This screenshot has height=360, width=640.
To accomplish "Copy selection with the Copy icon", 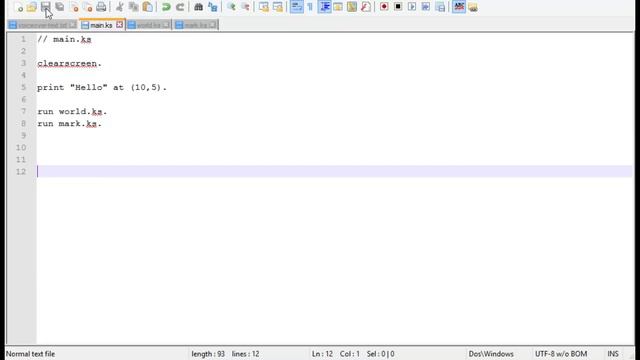I will tap(133, 7).
